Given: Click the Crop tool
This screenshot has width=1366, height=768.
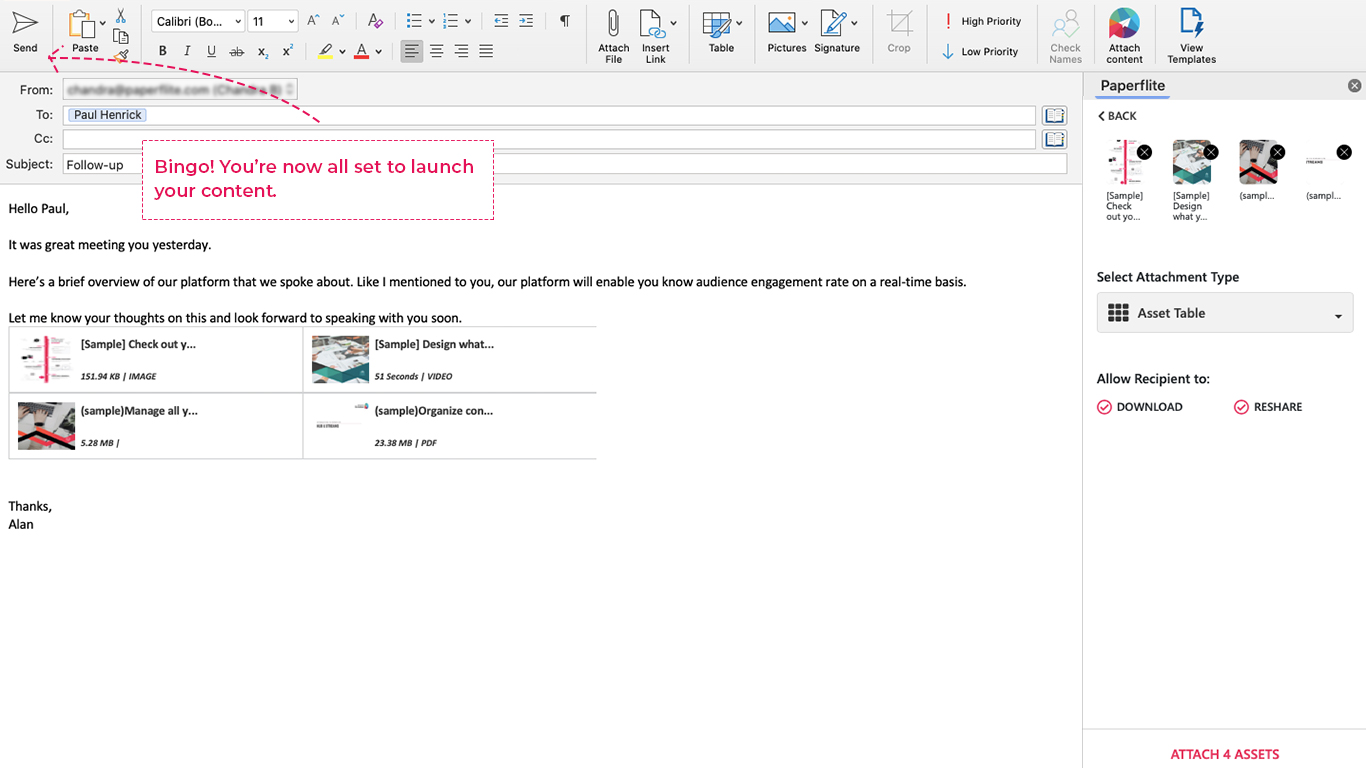Looking at the screenshot, I should coord(899,31).
